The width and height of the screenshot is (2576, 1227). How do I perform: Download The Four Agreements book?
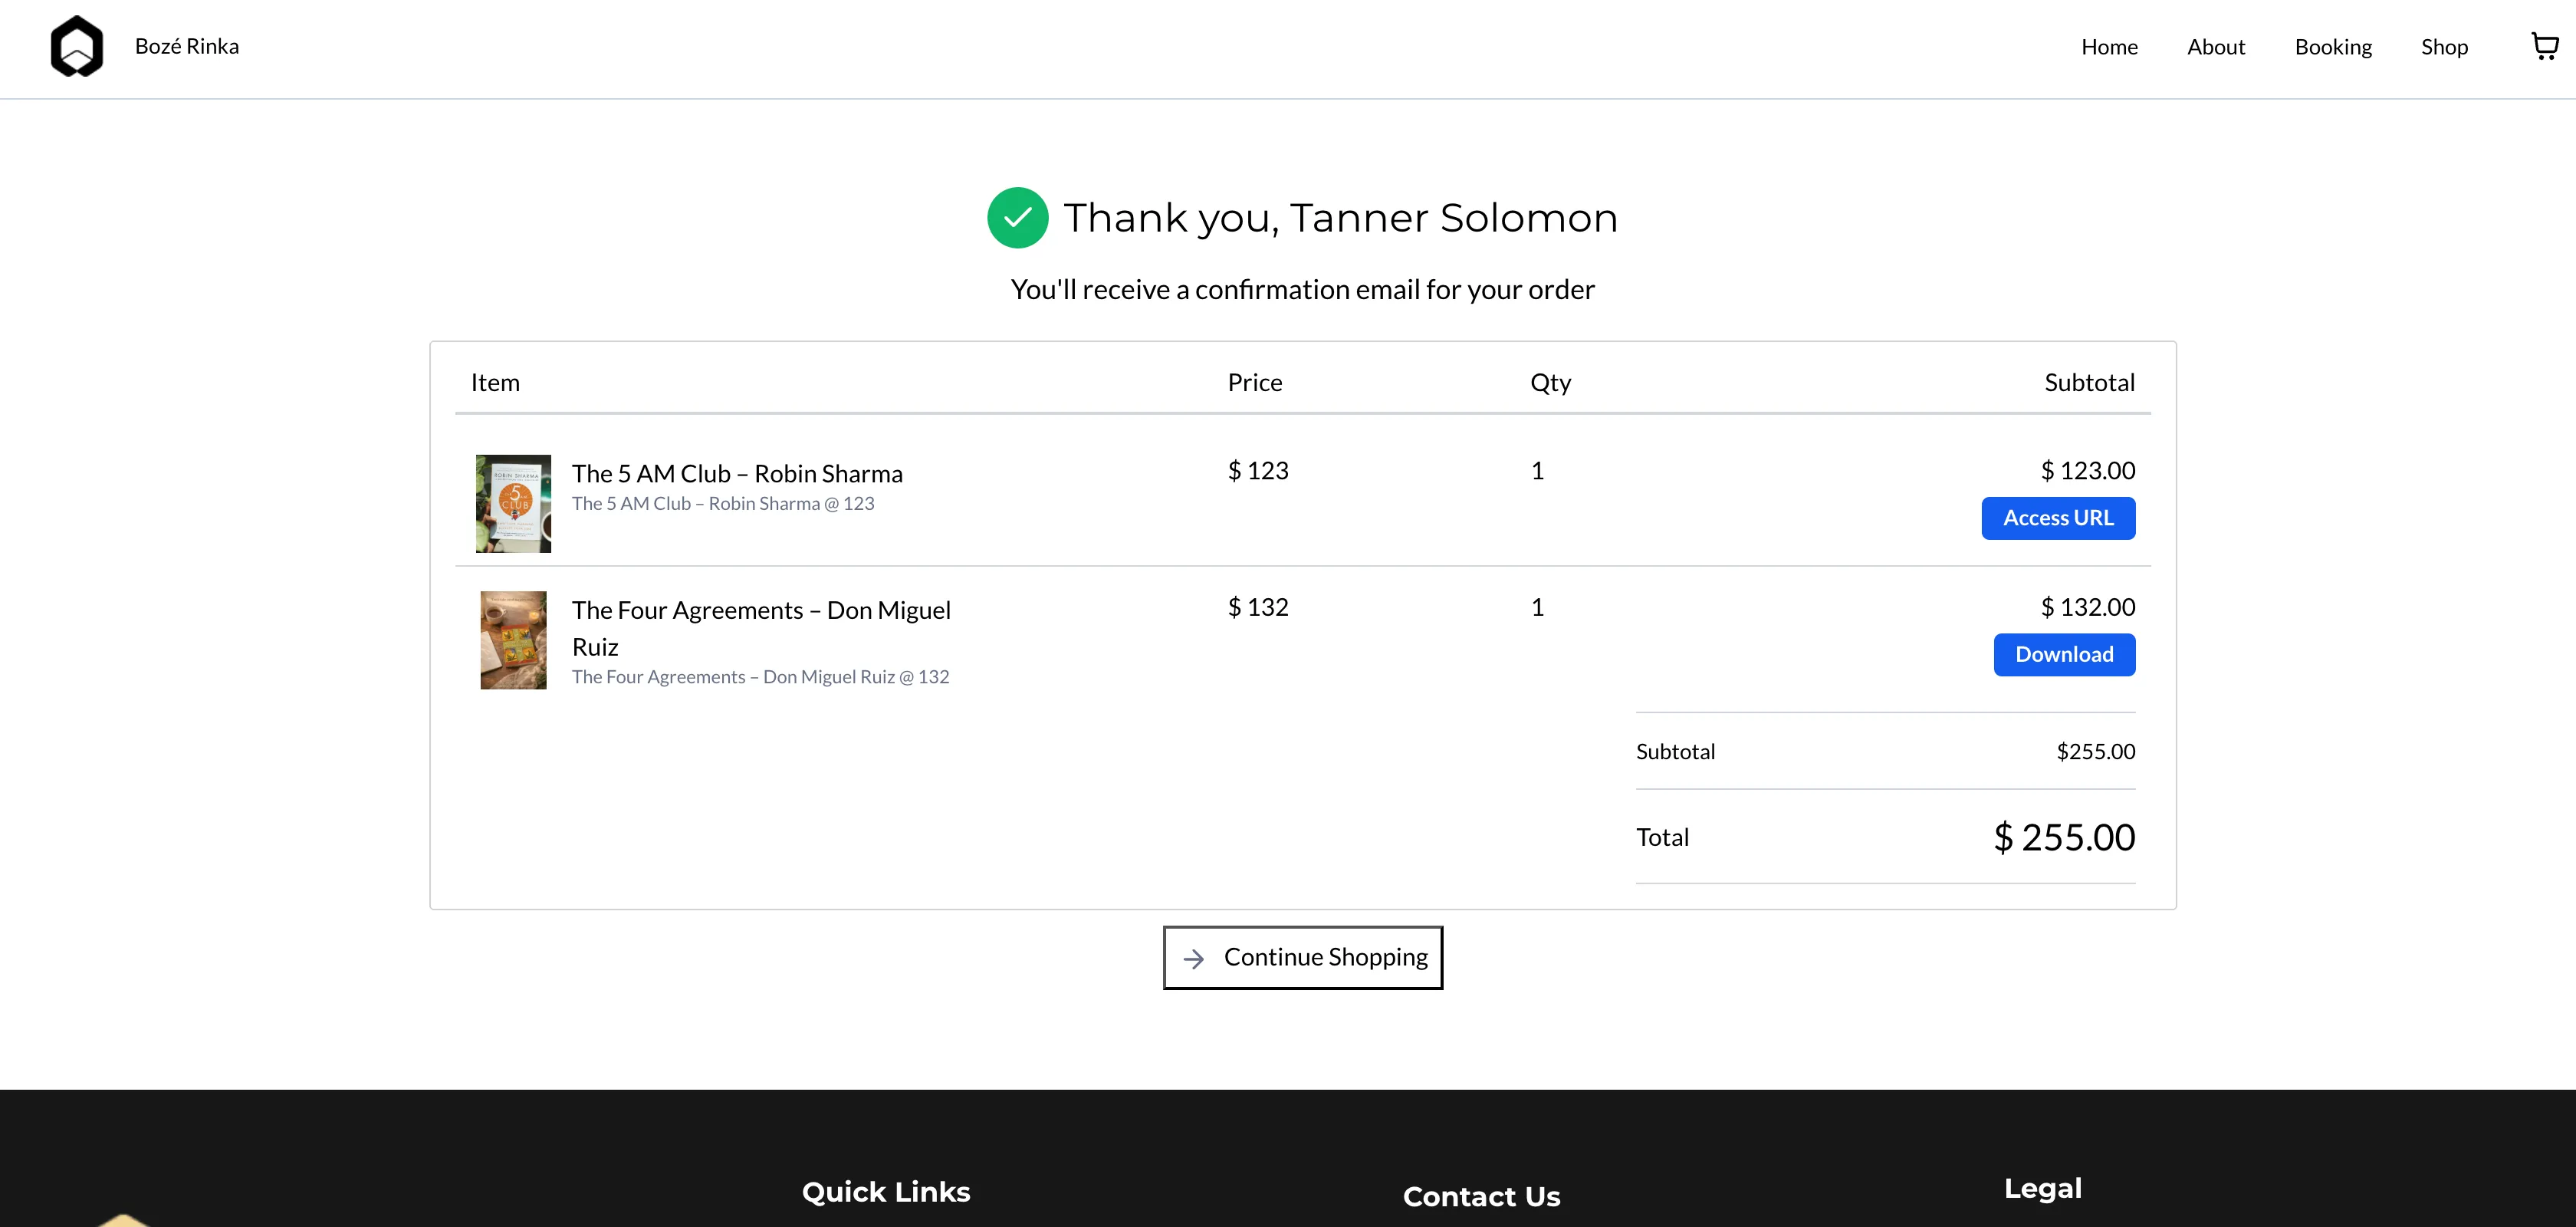[2064, 655]
